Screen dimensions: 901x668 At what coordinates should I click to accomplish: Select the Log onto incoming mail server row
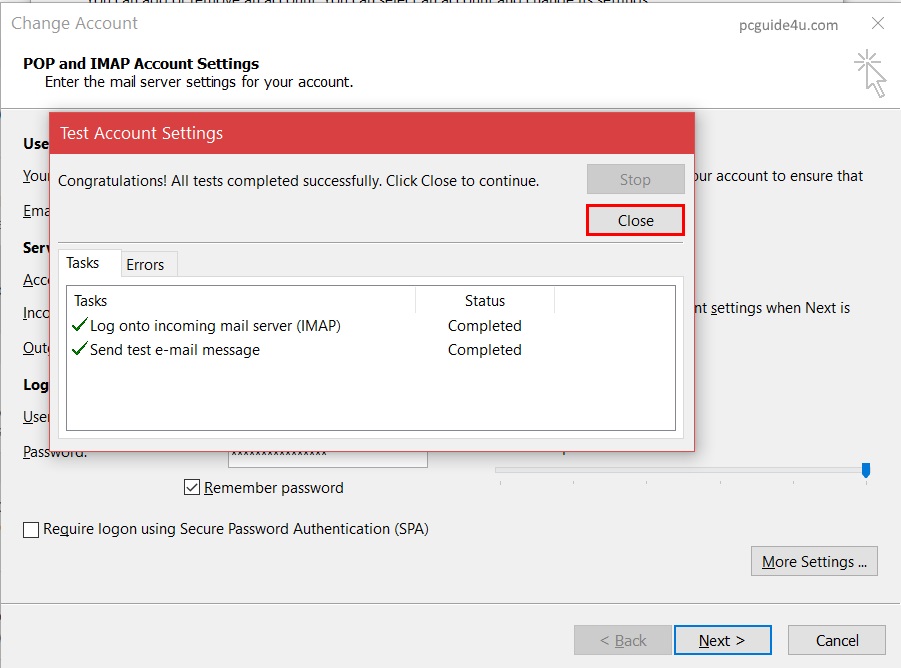point(215,326)
